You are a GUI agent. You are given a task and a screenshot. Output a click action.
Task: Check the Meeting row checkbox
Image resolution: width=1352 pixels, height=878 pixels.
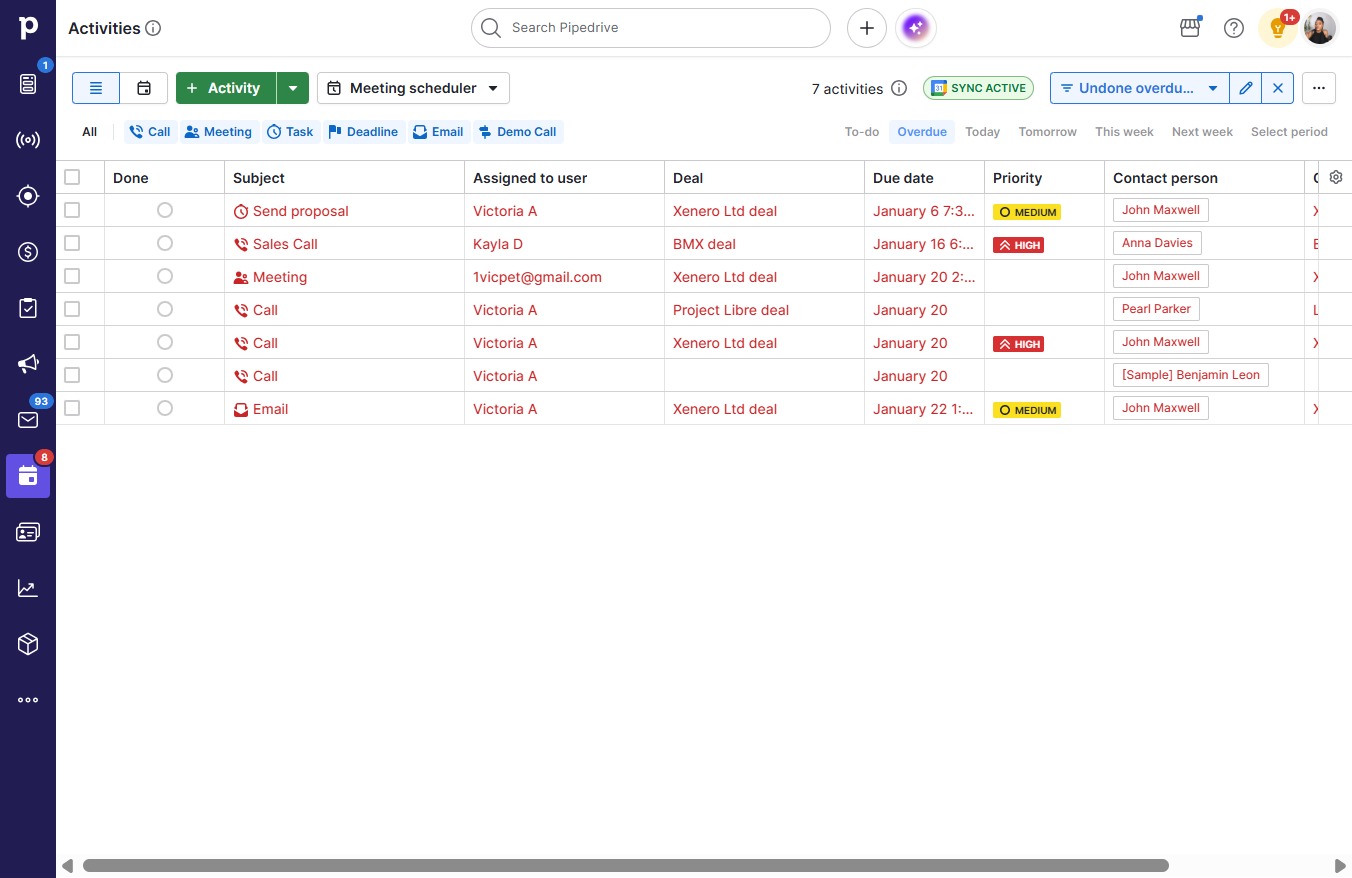(72, 276)
